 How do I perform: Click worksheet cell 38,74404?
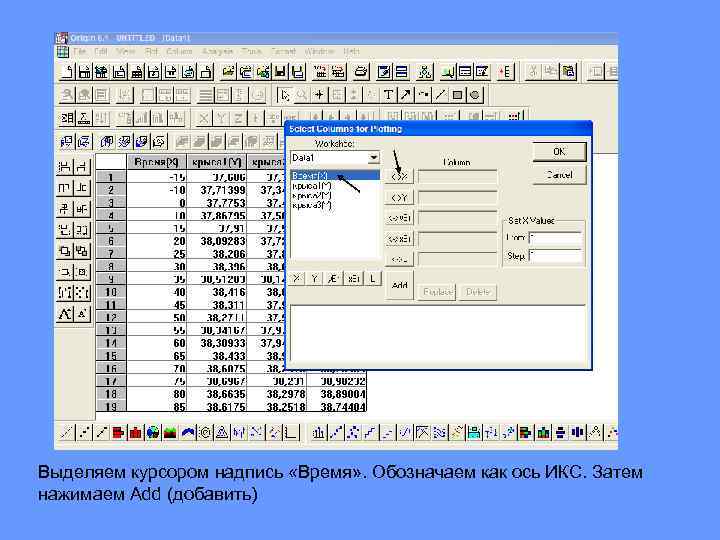[338, 406]
